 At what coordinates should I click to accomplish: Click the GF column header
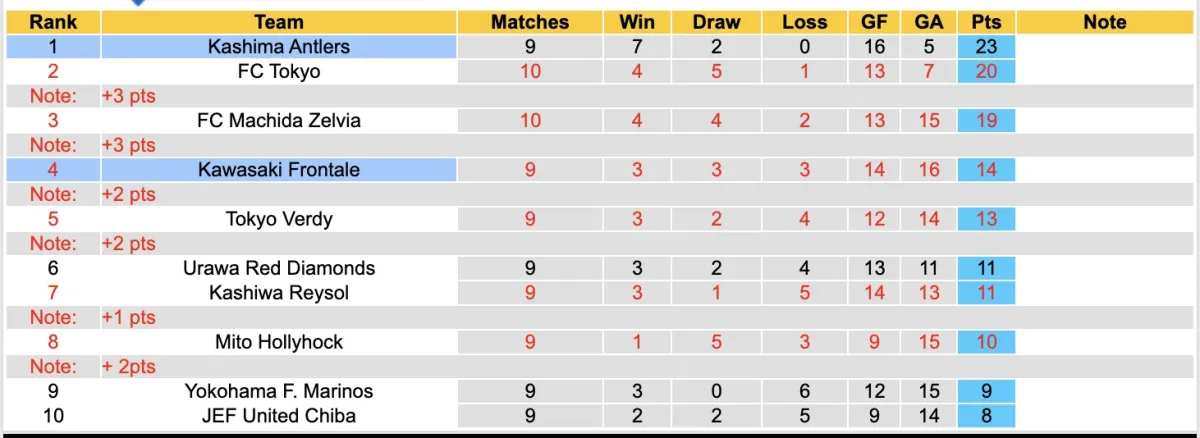pyautogui.click(x=875, y=22)
